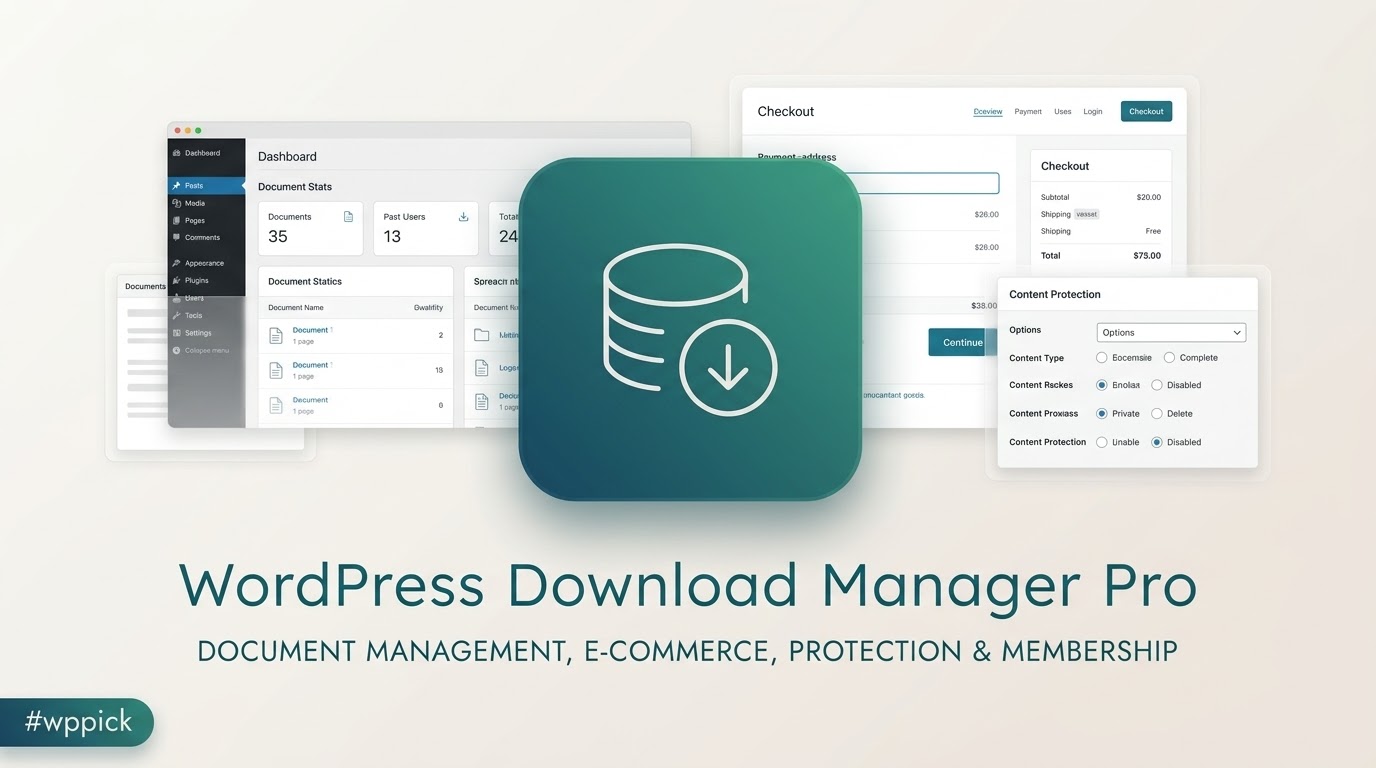
Task: Select Disabled in the Content Rsckes row
Action: coord(1157,385)
